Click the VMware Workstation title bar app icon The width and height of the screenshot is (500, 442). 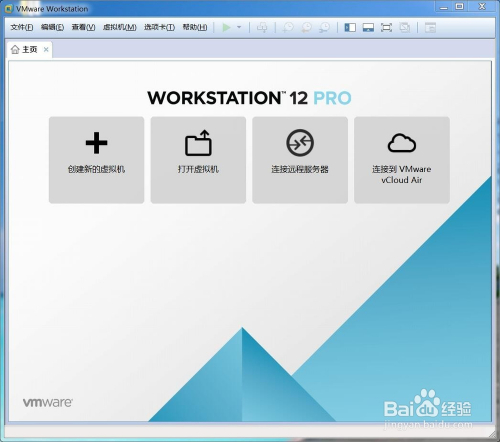(x=9, y=9)
